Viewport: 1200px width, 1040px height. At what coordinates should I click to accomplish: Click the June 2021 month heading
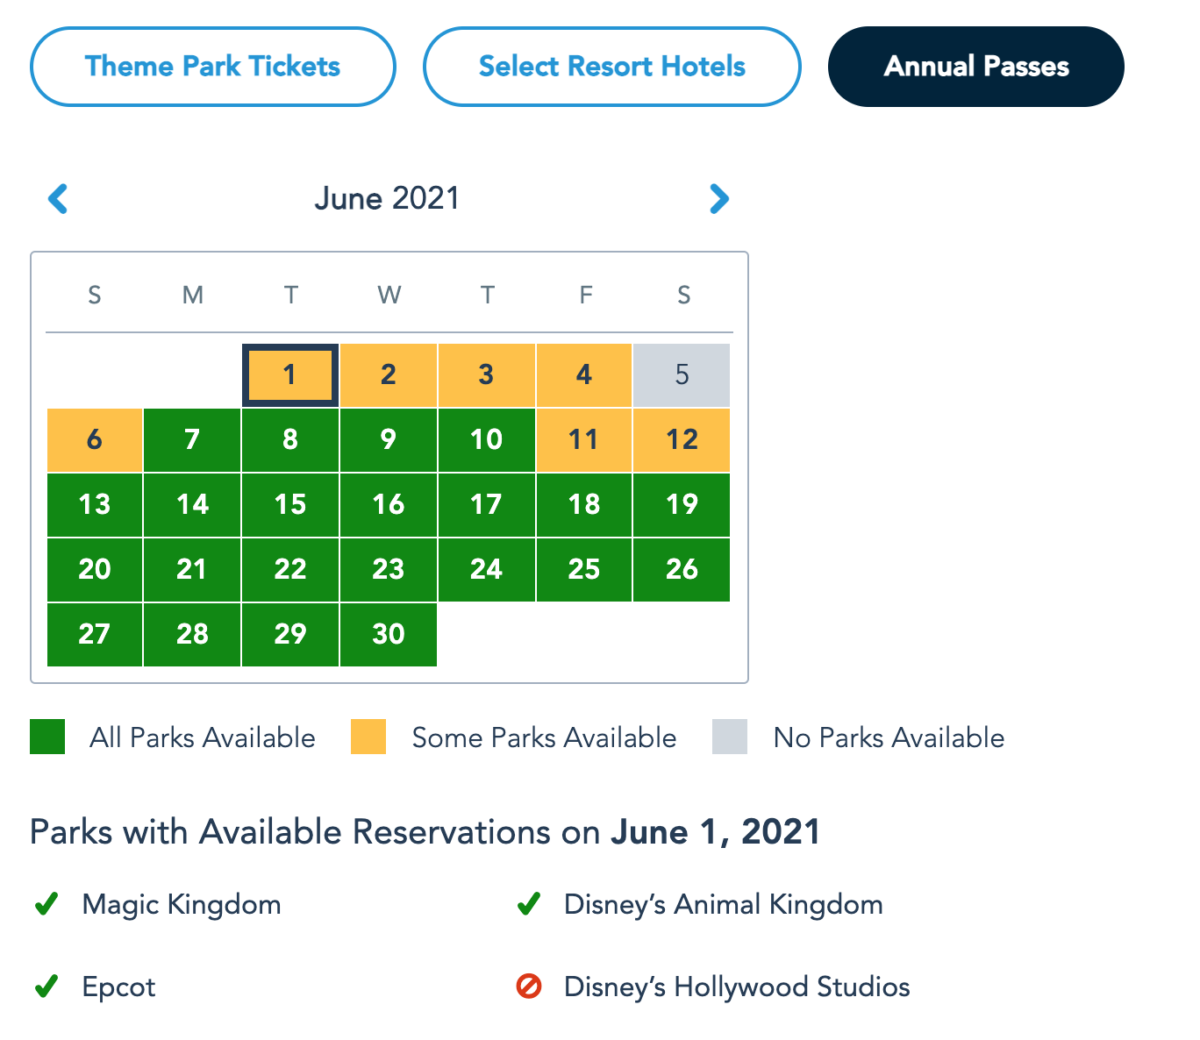(x=387, y=198)
